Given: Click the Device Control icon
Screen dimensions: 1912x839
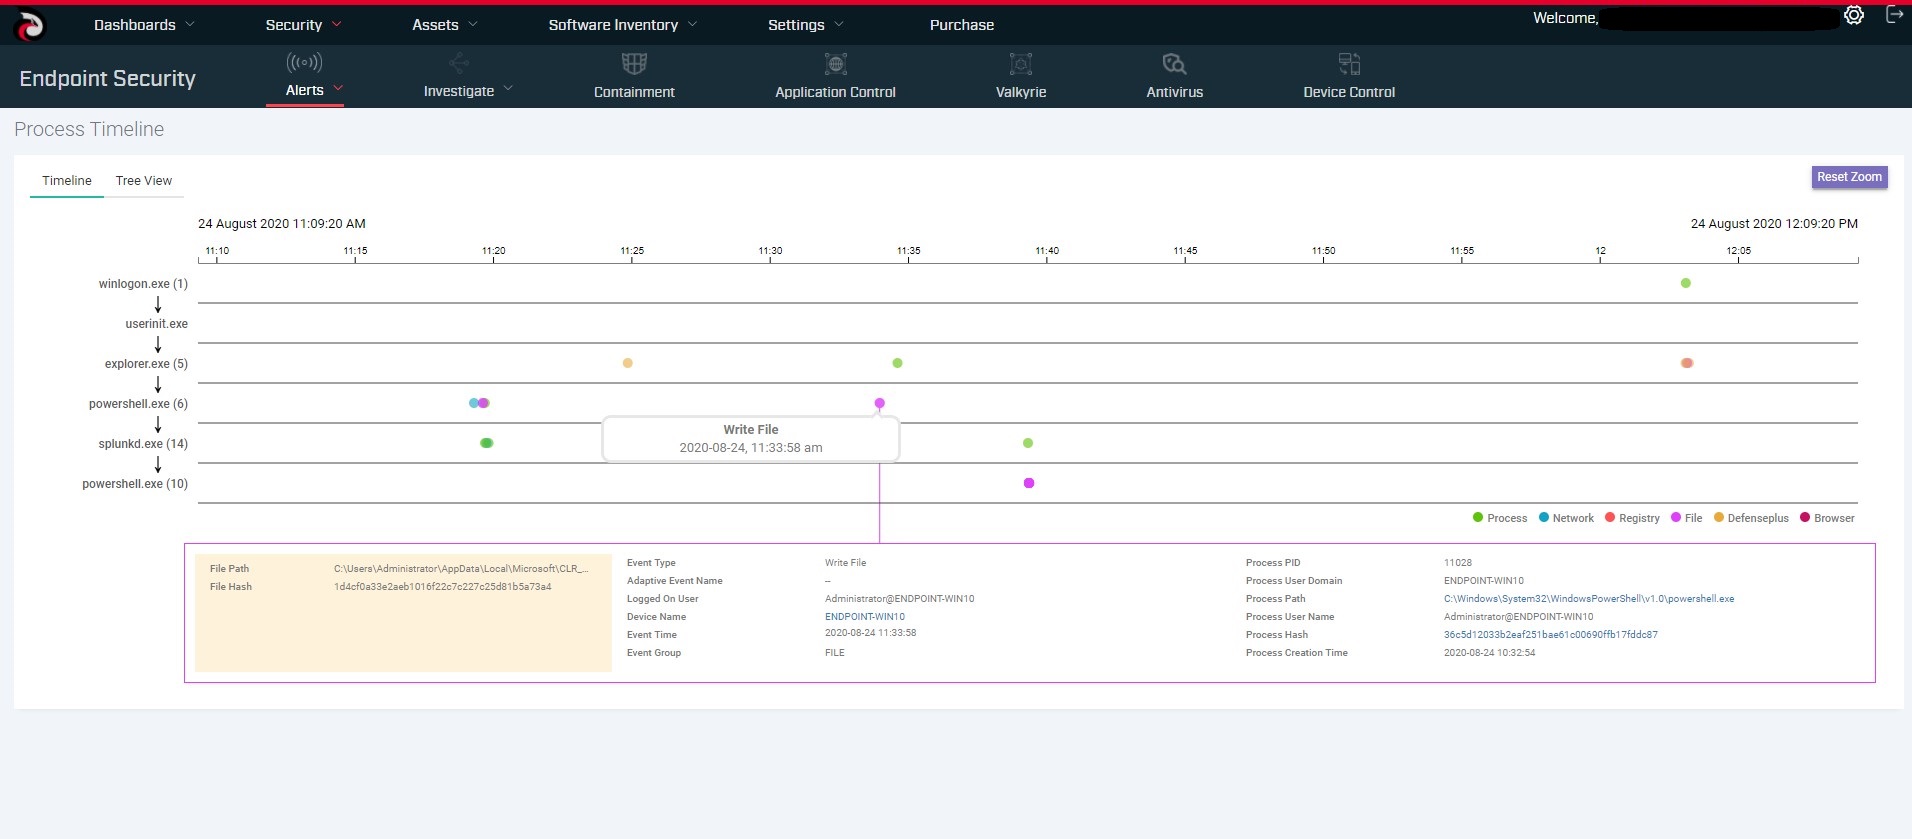Looking at the screenshot, I should click(1349, 64).
